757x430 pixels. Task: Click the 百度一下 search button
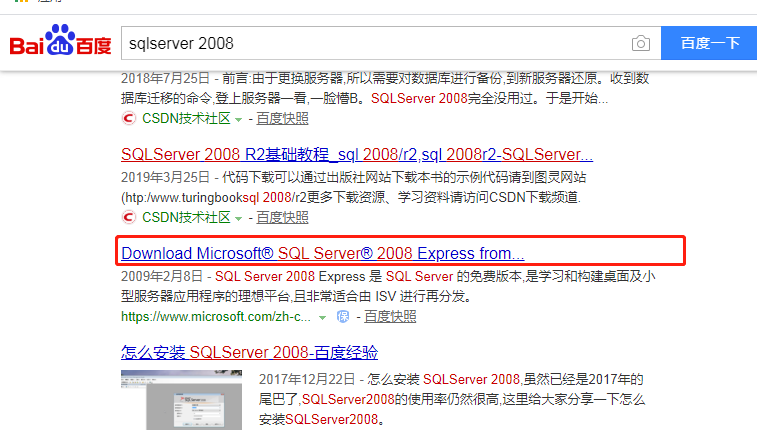tap(709, 43)
